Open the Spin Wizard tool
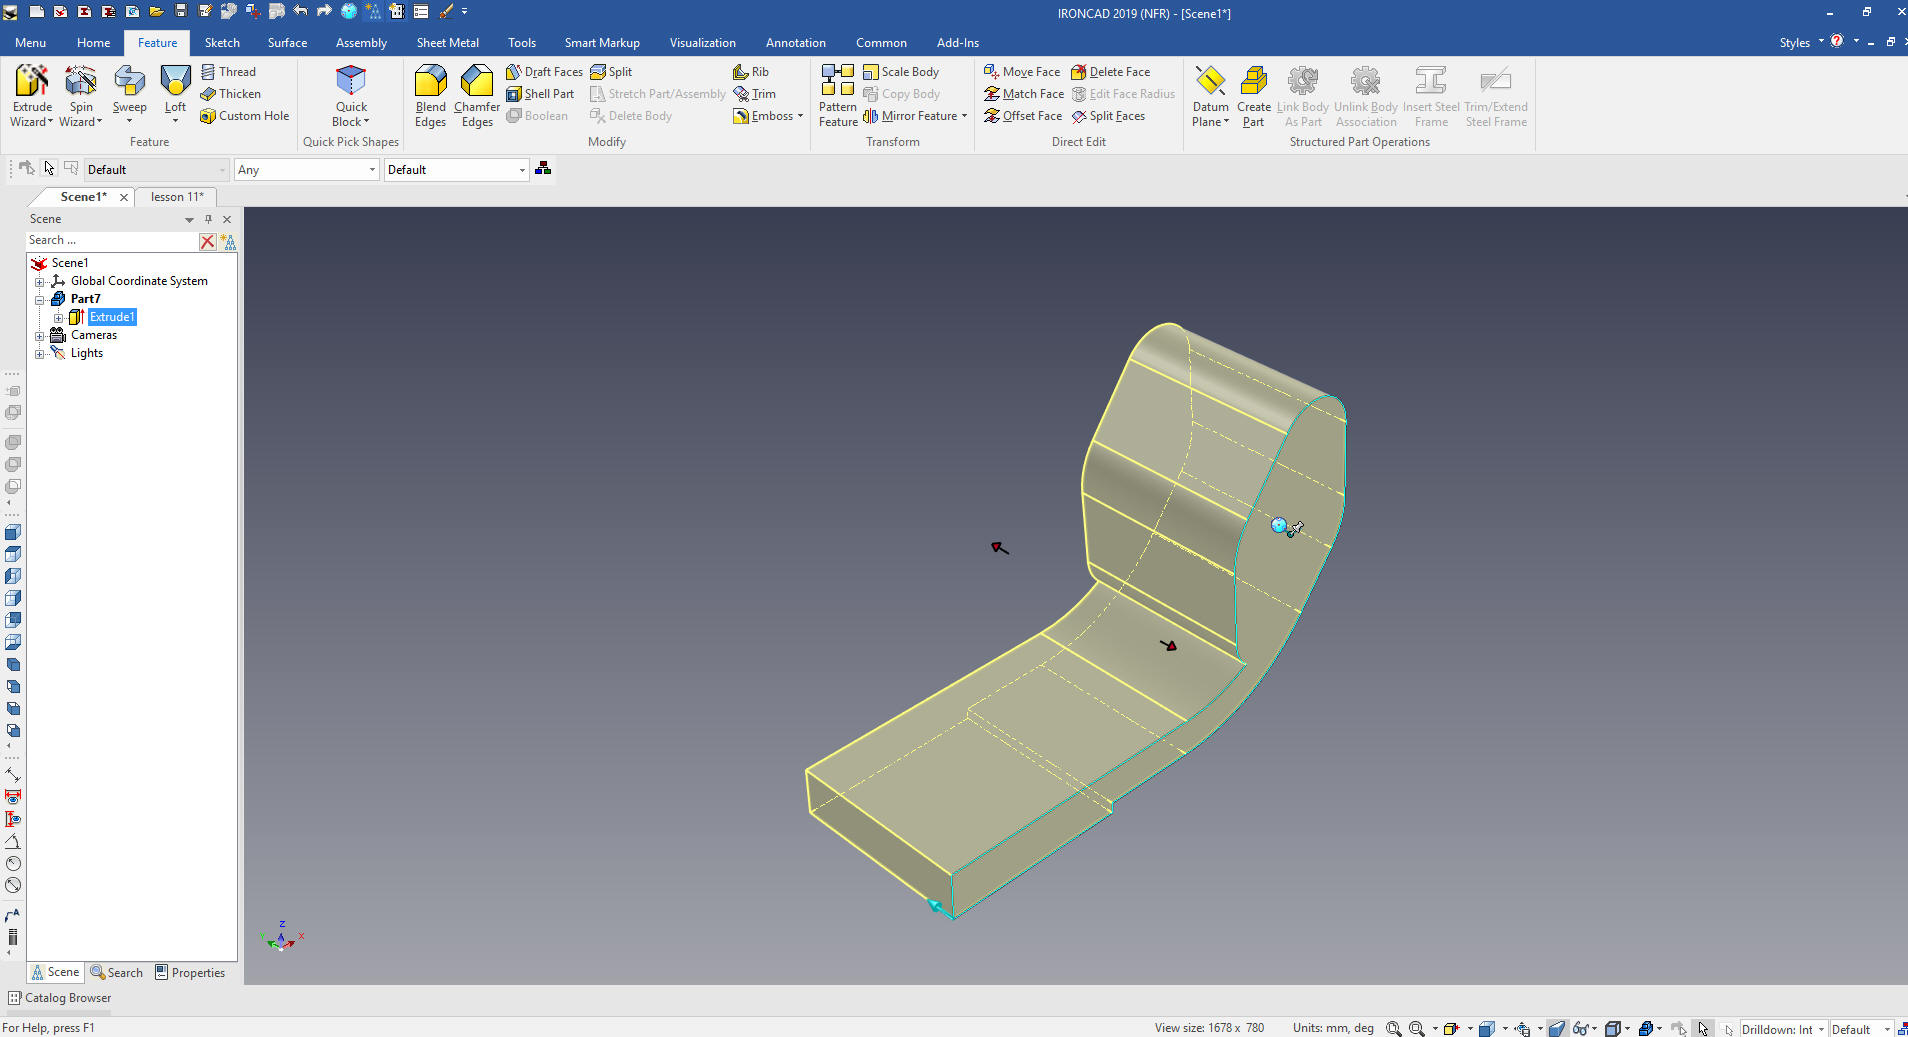Viewport: 1908px width, 1037px height. tap(81, 96)
